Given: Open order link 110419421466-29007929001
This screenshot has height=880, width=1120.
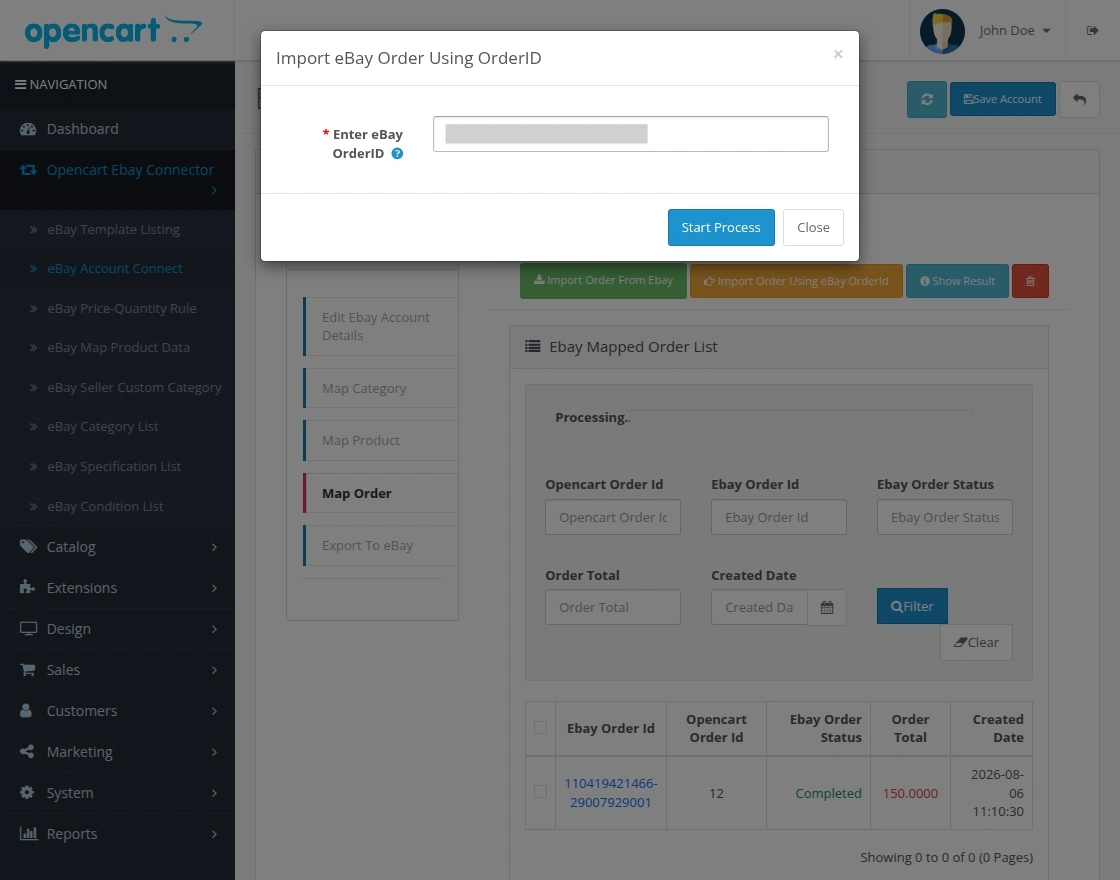Looking at the screenshot, I should (x=611, y=793).
